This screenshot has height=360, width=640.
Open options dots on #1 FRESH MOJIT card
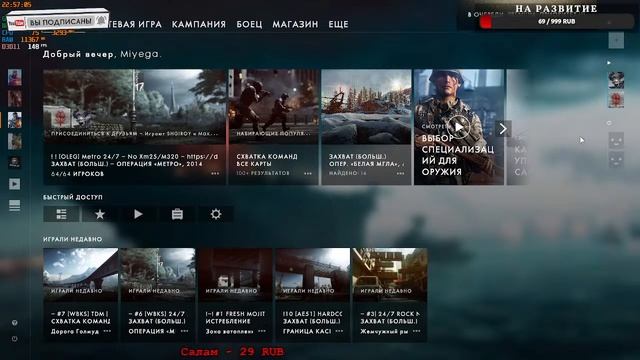pos(262,331)
